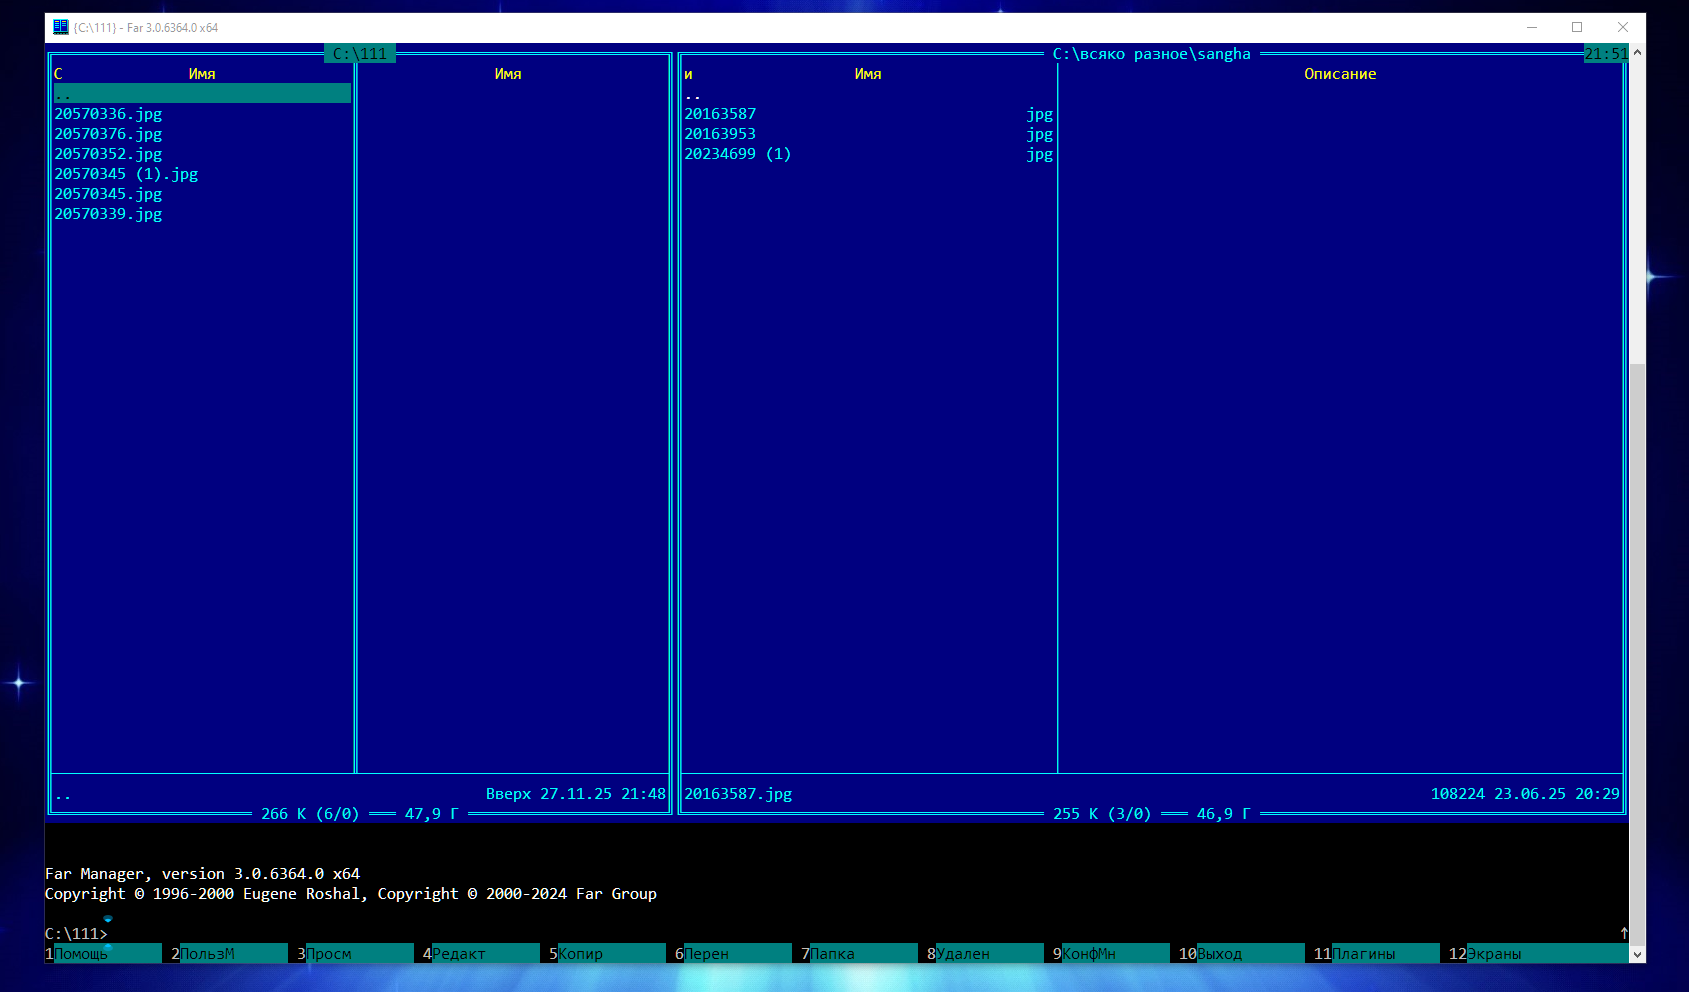Screen dimensions: 1689x992
Task: Select the 20570376.jpg file
Action: click(108, 134)
